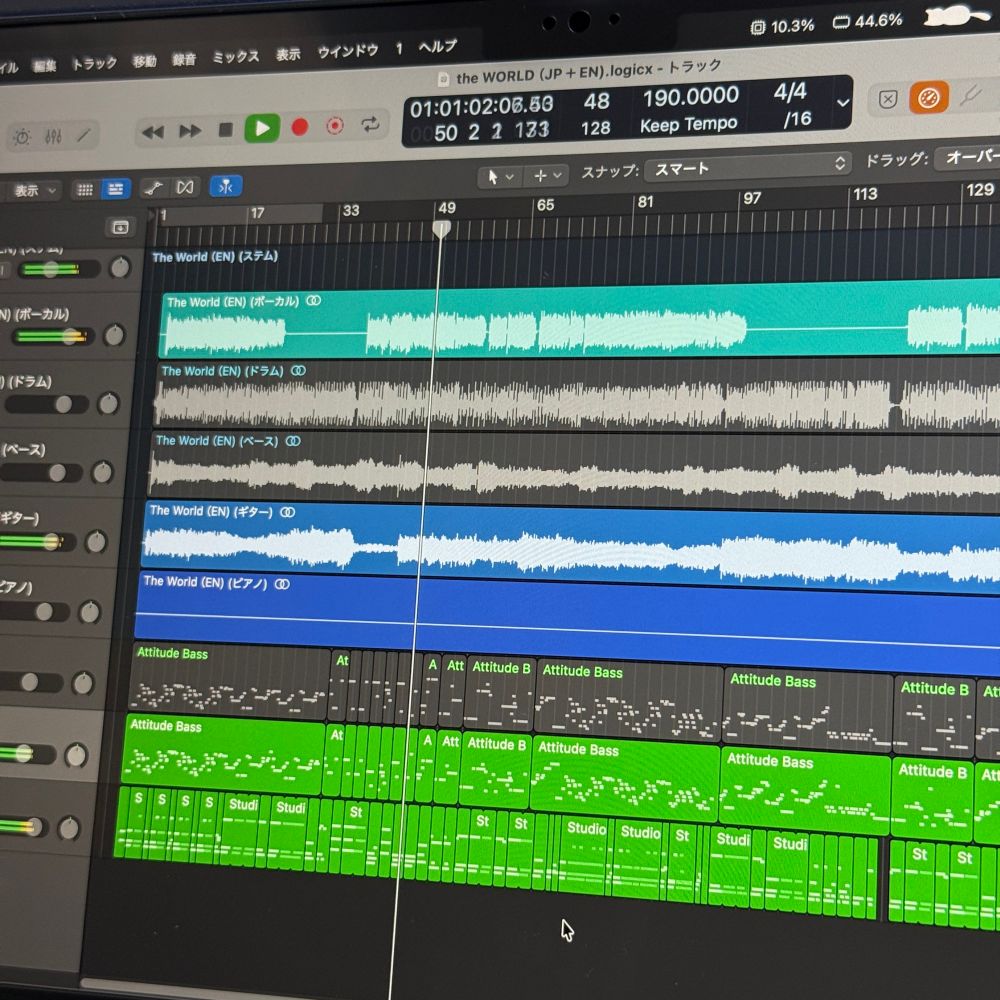Open the Mixer faders icon
Screen dimensions: 1000x1000
pos(54,136)
